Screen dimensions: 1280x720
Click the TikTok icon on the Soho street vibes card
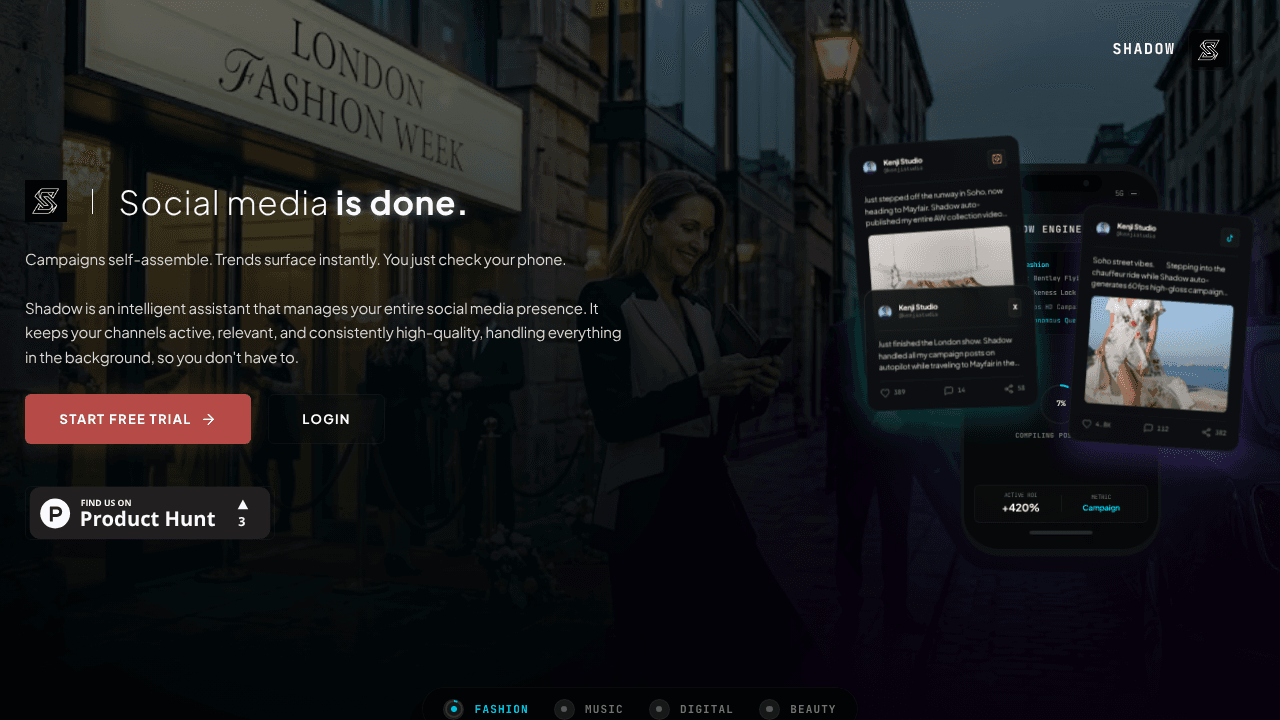(x=1229, y=238)
